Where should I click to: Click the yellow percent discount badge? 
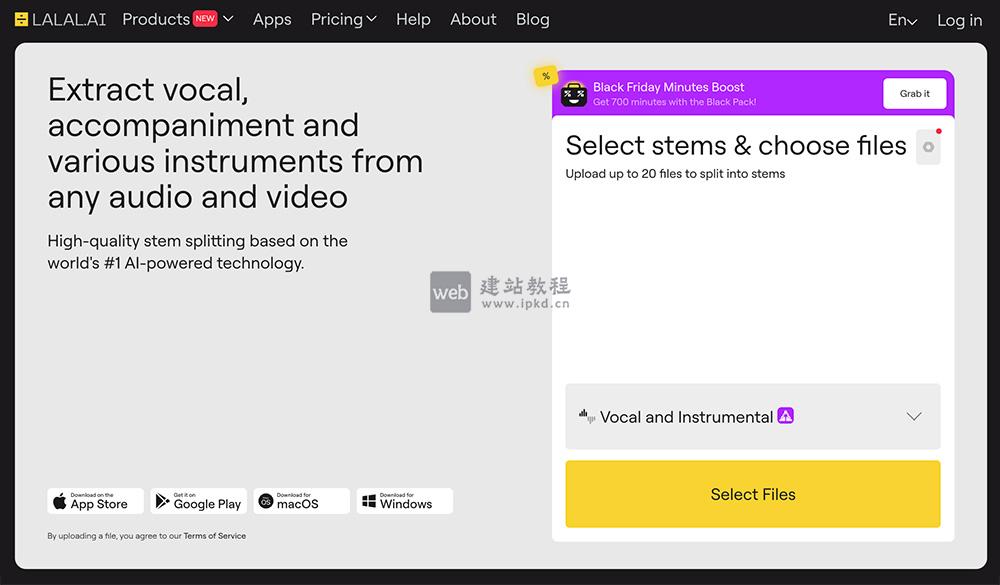[545, 75]
